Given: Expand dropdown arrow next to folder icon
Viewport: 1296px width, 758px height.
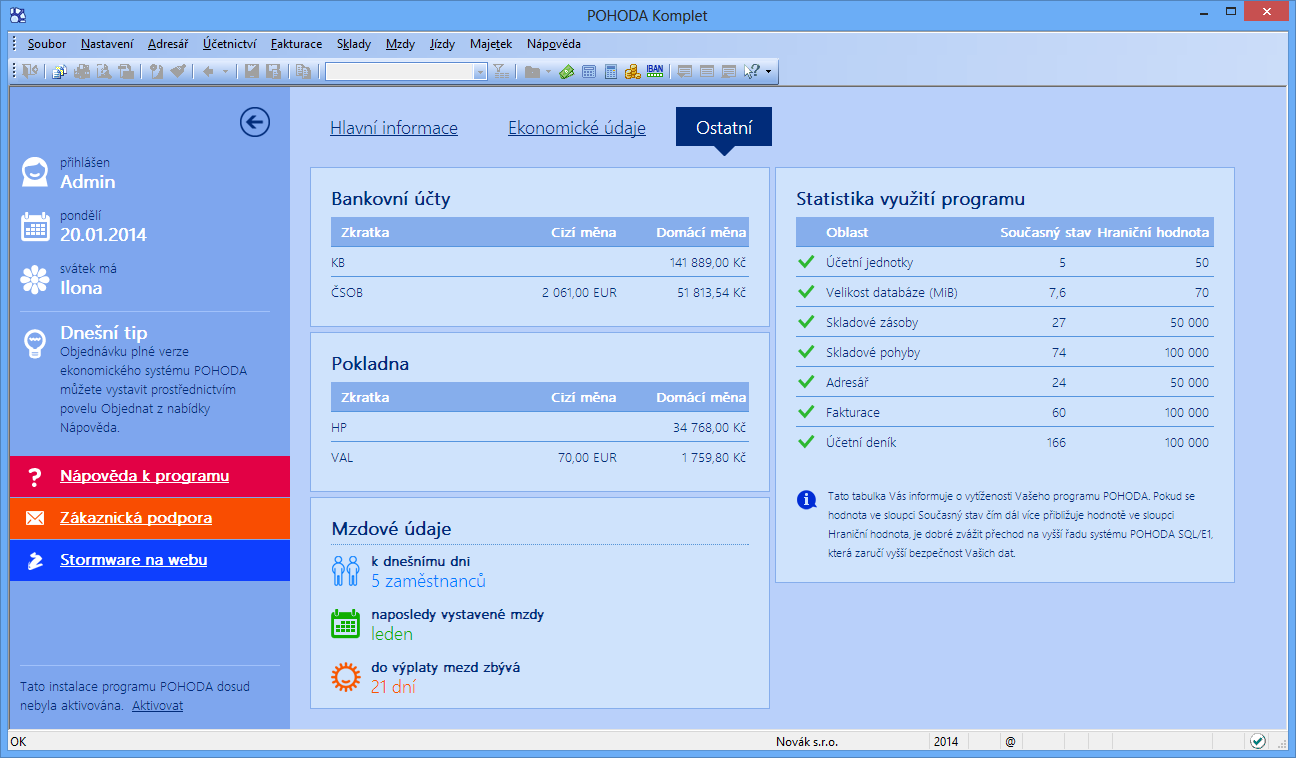Looking at the screenshot, I should click(548, 71).
